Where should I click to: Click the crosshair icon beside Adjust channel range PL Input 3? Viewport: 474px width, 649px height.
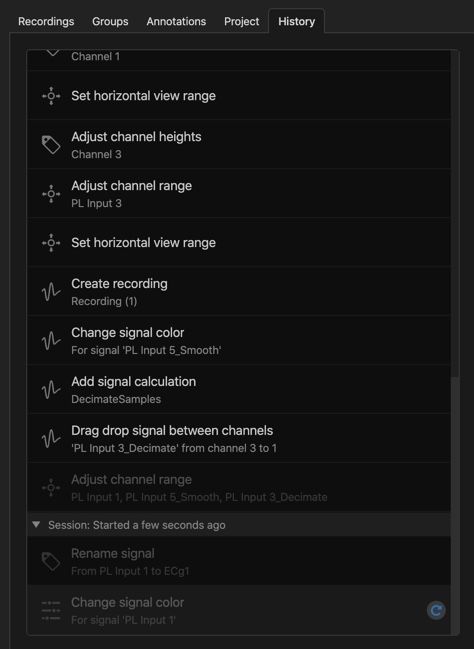(51, 194)
